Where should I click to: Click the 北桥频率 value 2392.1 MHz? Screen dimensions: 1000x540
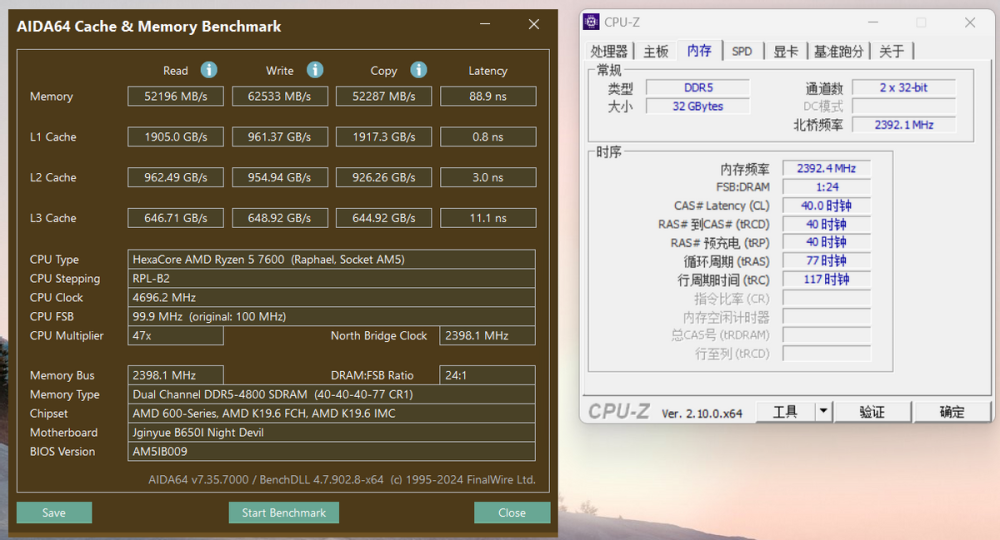click(x=904, y=125)
